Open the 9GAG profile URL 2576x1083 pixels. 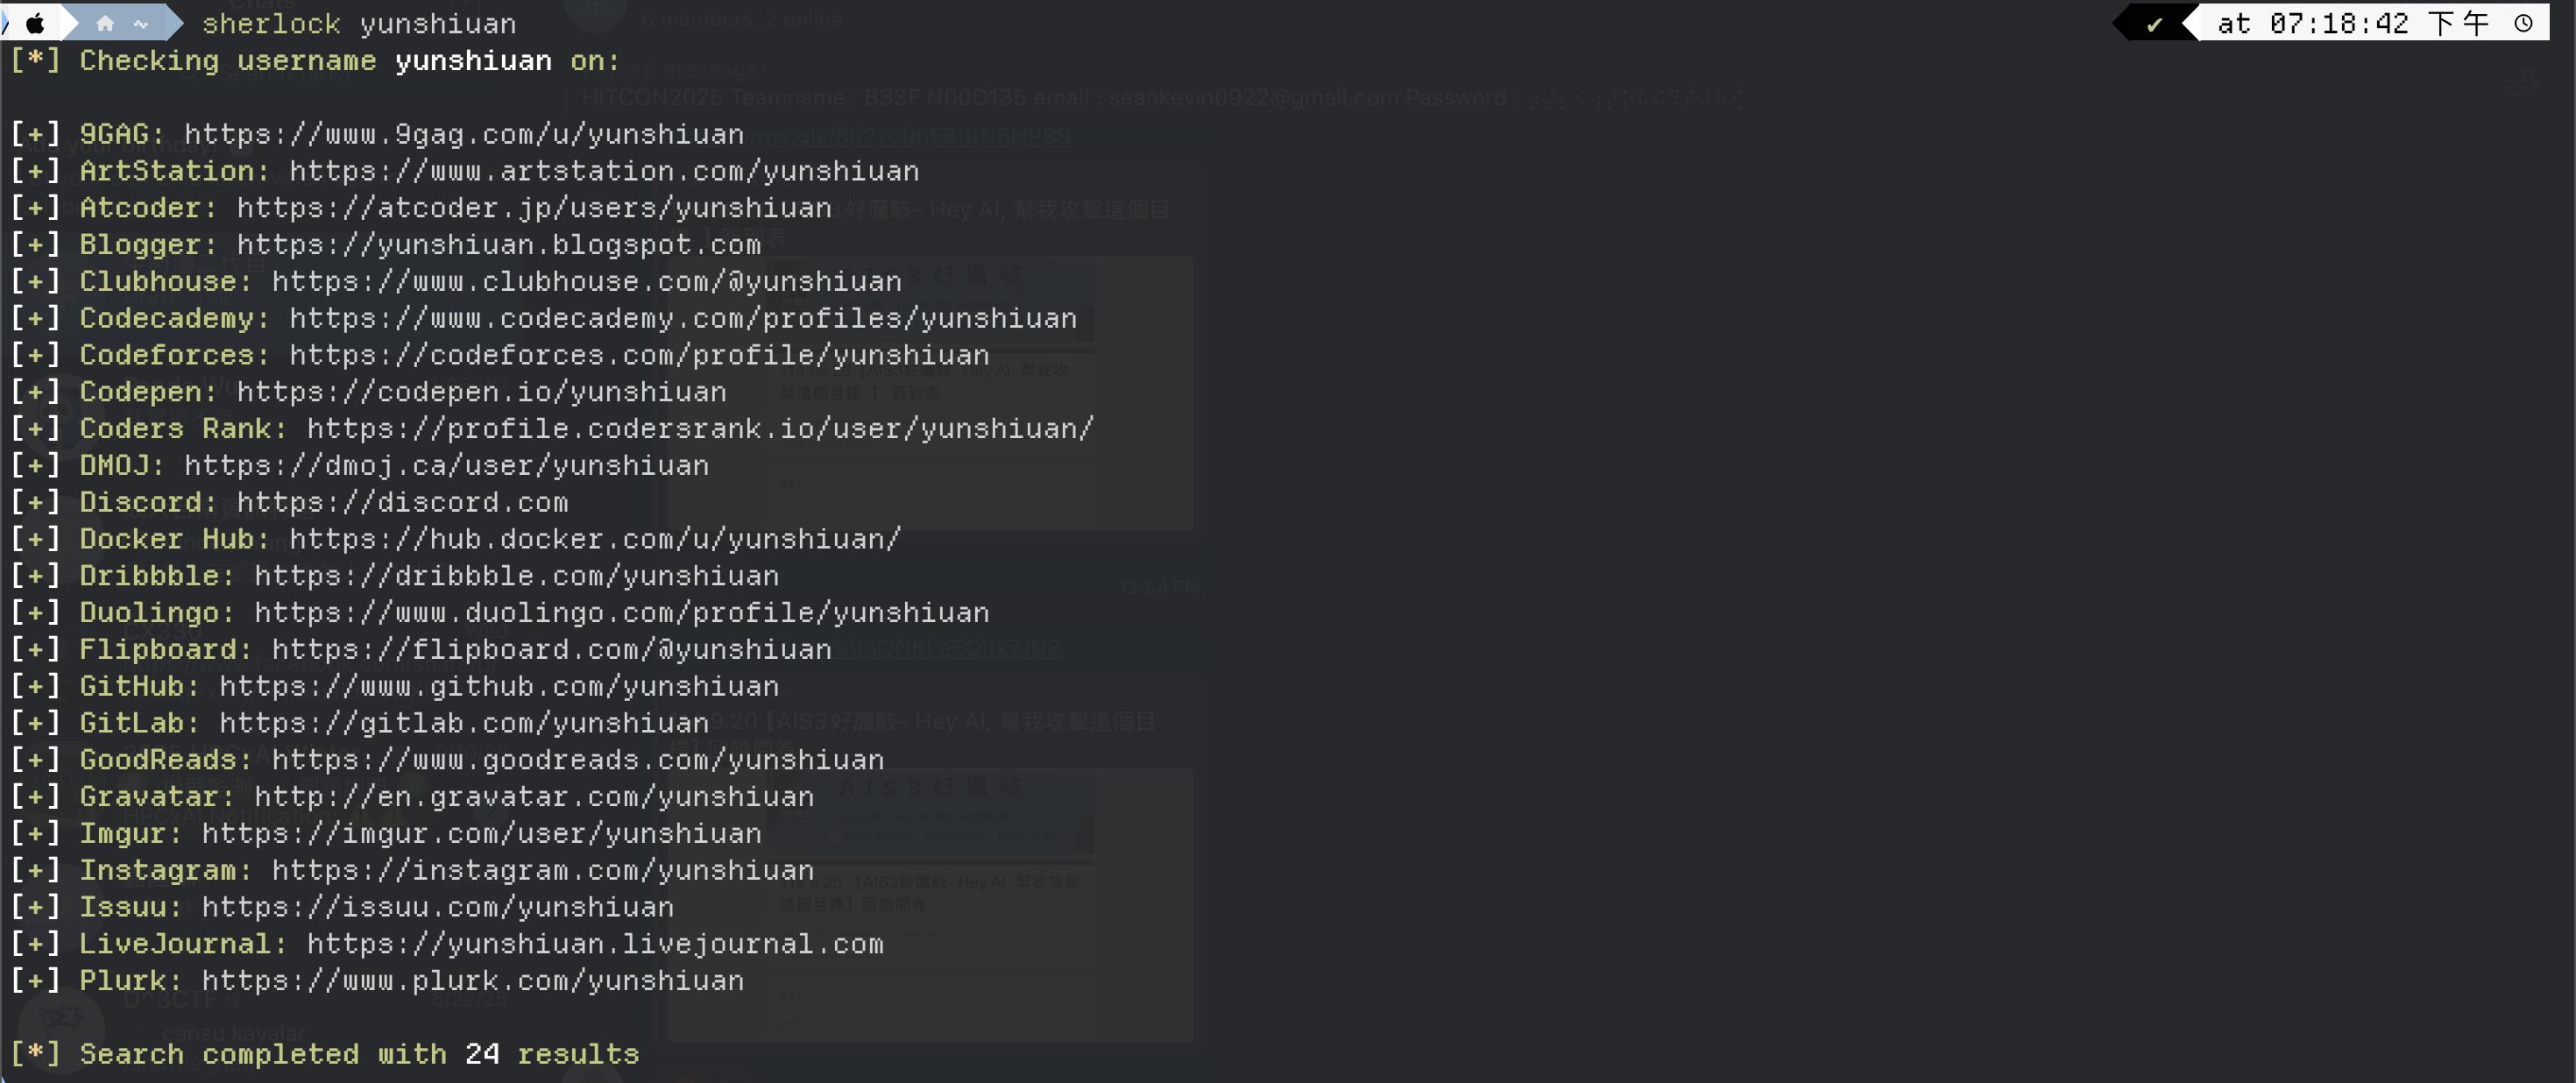[x=464, y=134]
